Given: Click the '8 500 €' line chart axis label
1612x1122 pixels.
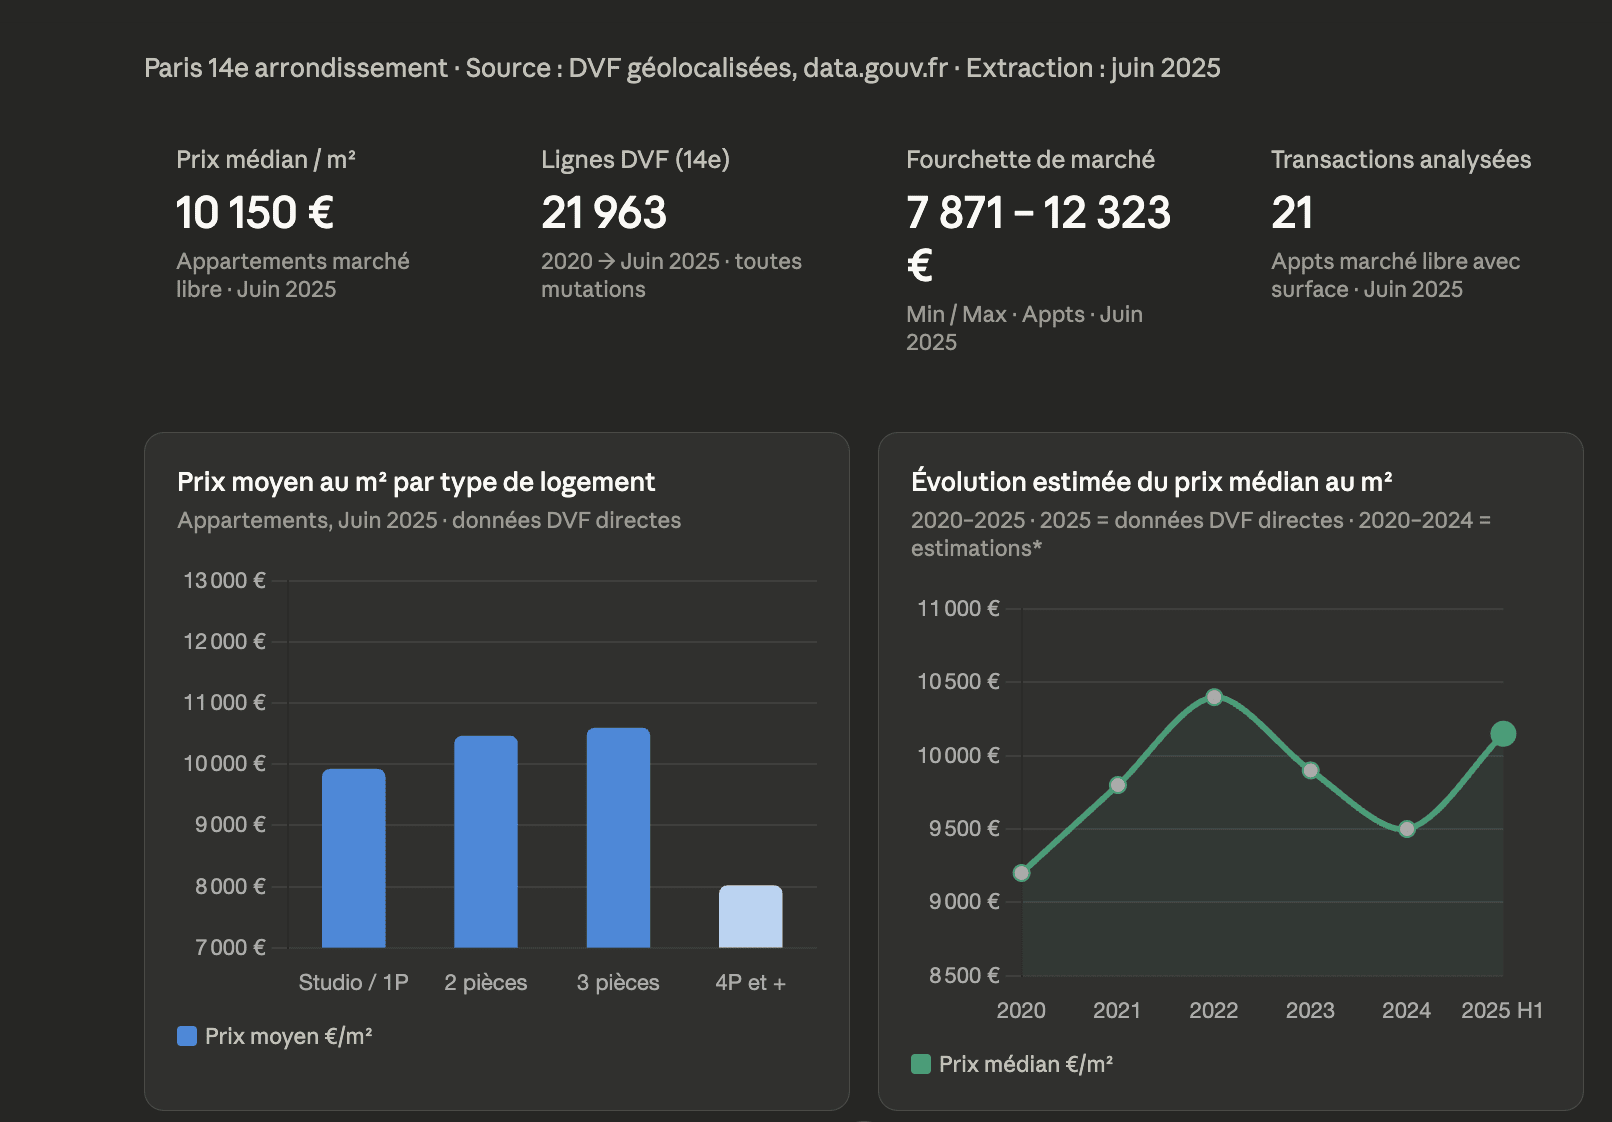Looking at the screenshot, I should [965, 975].
